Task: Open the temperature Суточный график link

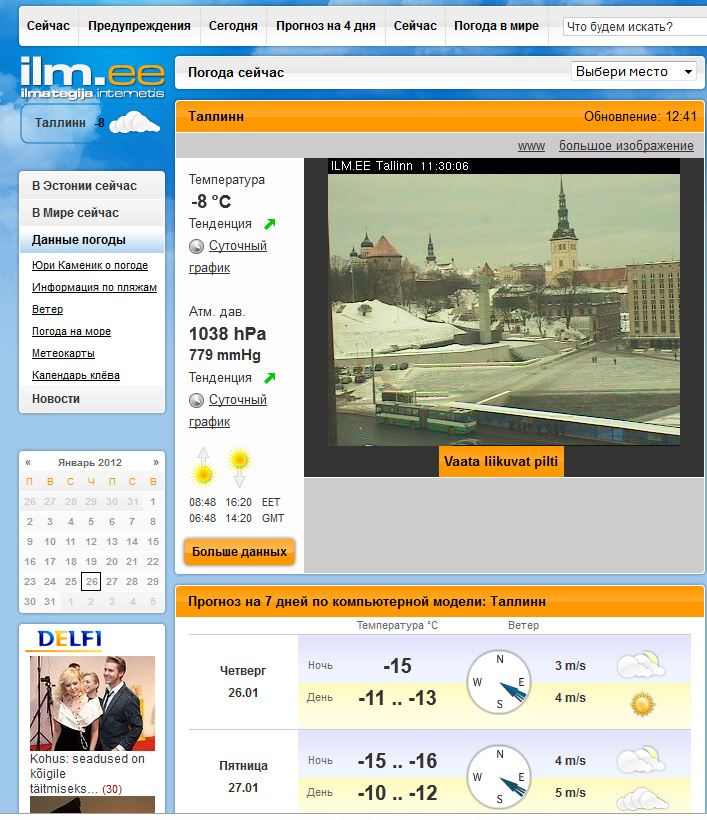Action: click(x=228, y=256)
